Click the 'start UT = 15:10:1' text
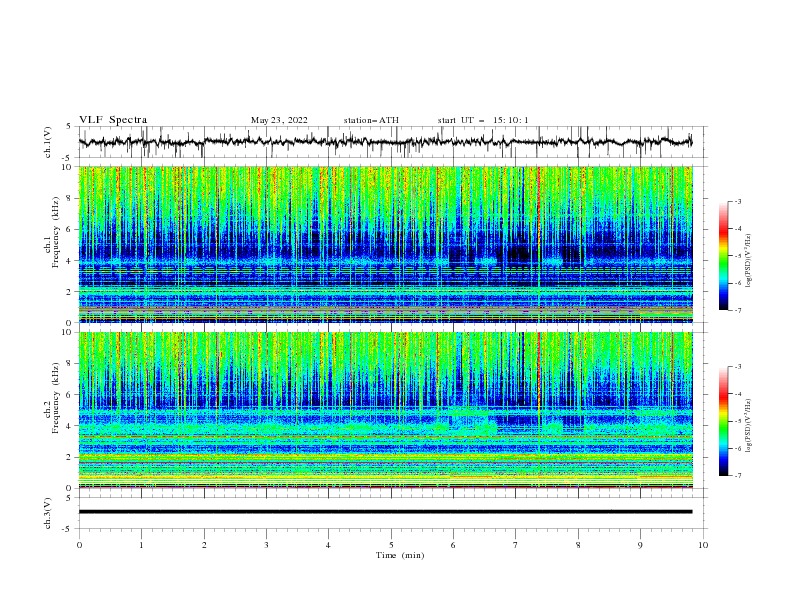 483,120
